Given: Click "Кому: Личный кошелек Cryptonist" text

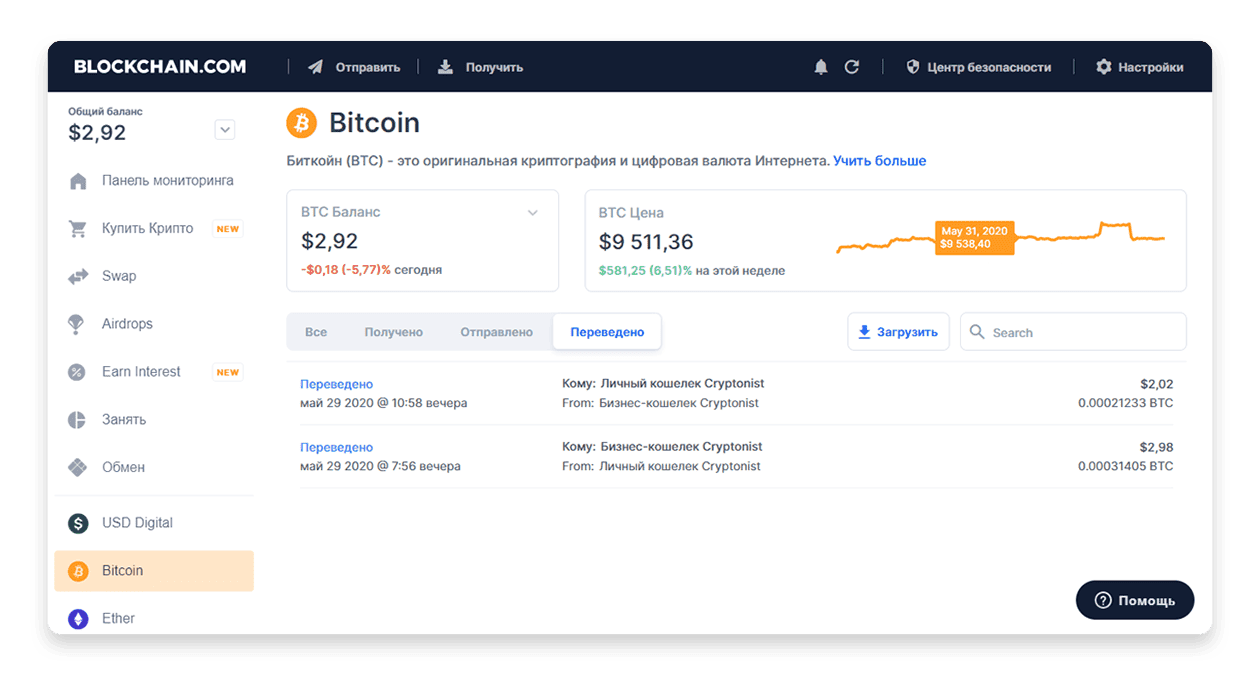Looking at the screenshot, I should pos(663,384).
